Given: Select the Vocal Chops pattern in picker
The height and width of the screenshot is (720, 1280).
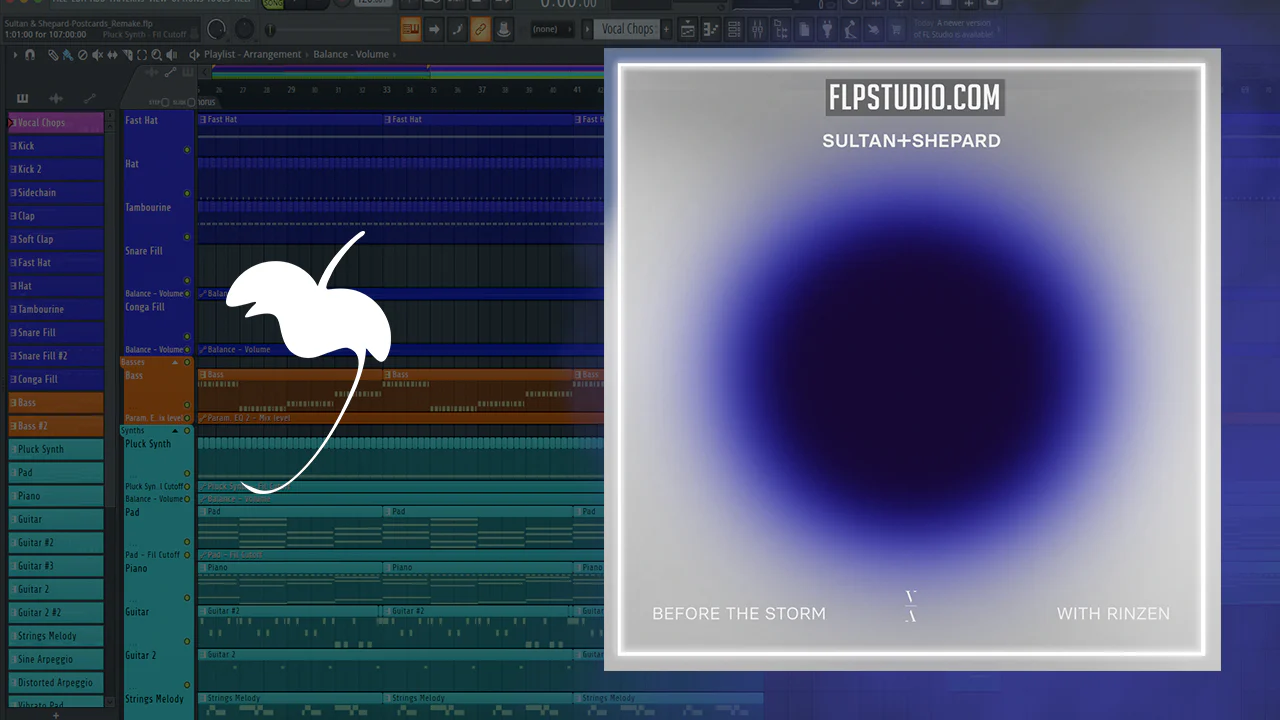Looking at the screenshot, I should click(x=56, y=123).
